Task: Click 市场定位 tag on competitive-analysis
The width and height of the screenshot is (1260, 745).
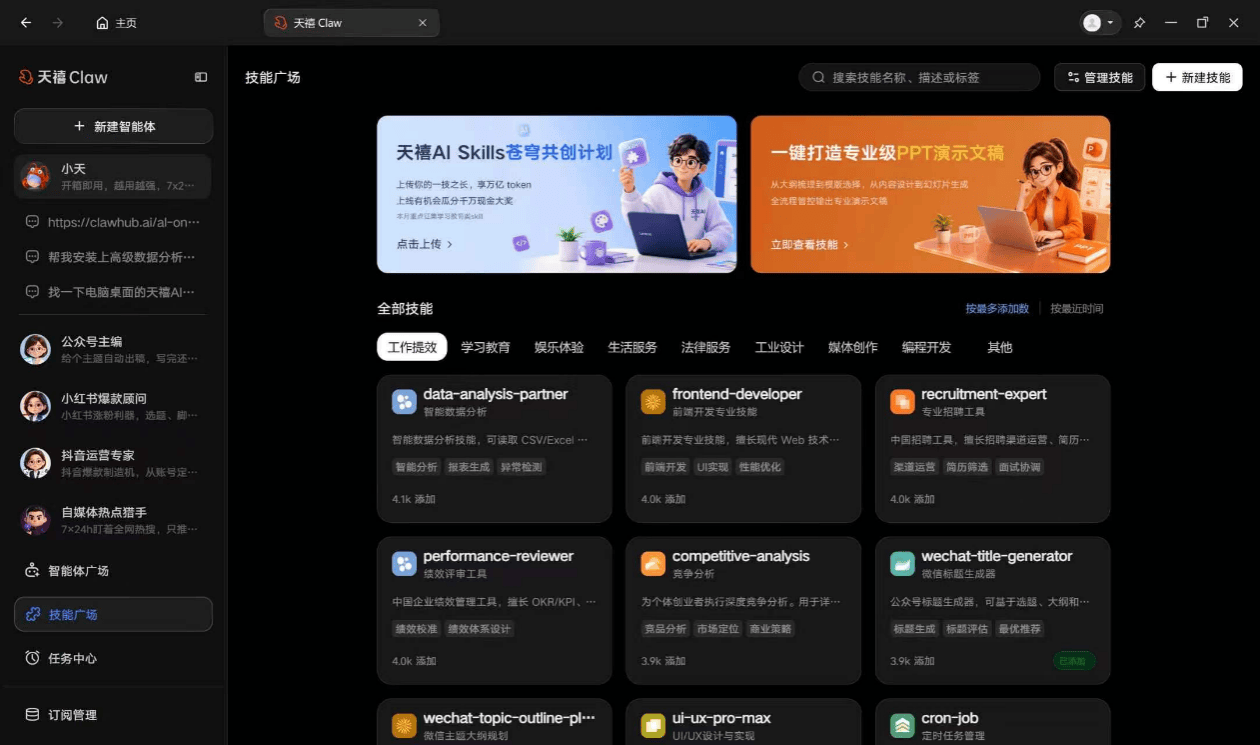Action: click(x=718, y=629)
